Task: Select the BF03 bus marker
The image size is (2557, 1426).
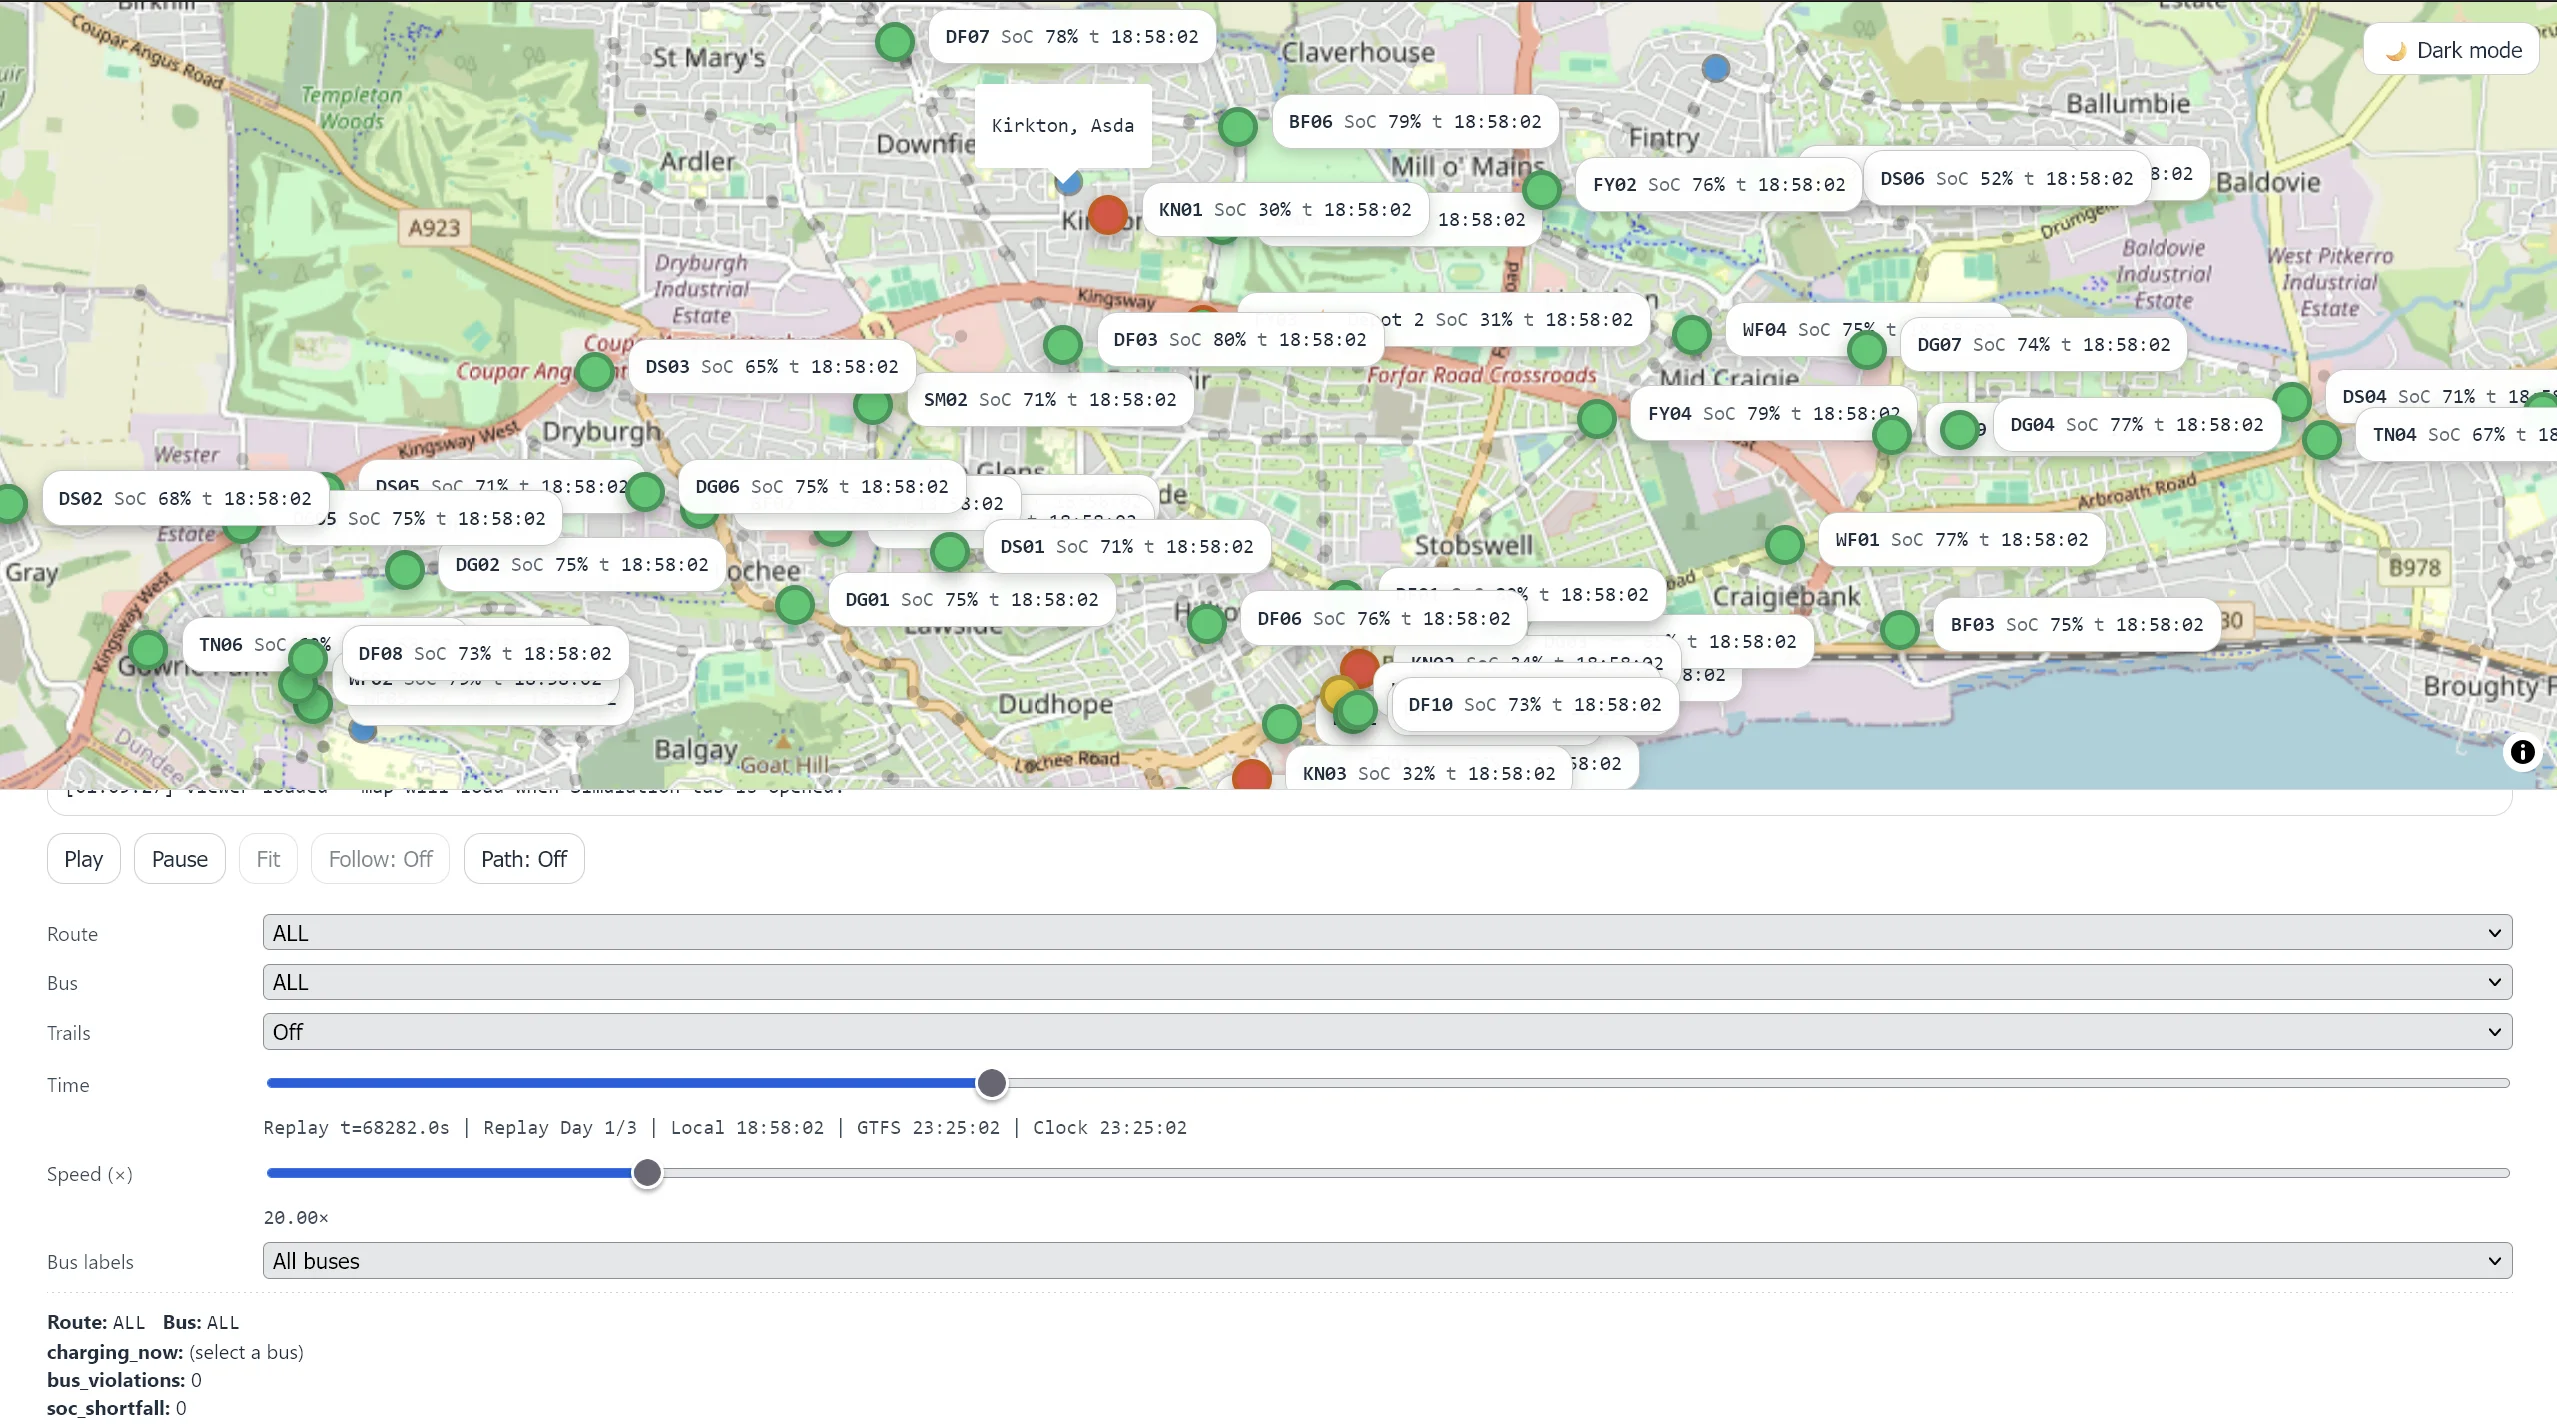Action: point(1900,630)
